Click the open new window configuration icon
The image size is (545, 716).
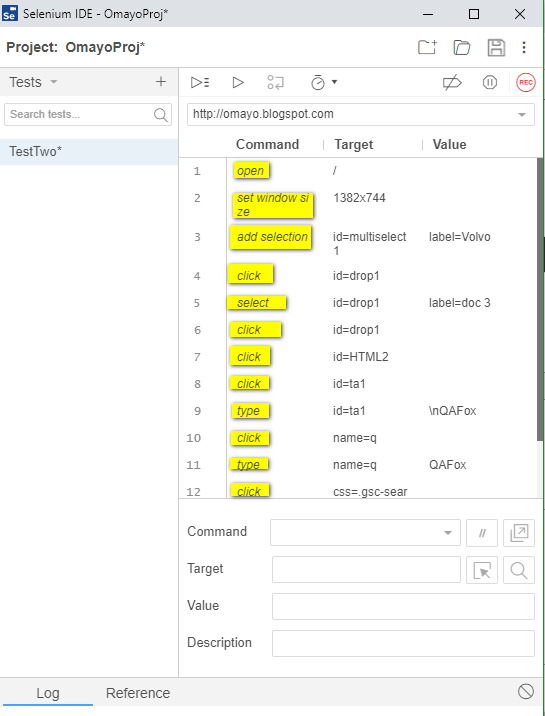[x=519, y=532]
